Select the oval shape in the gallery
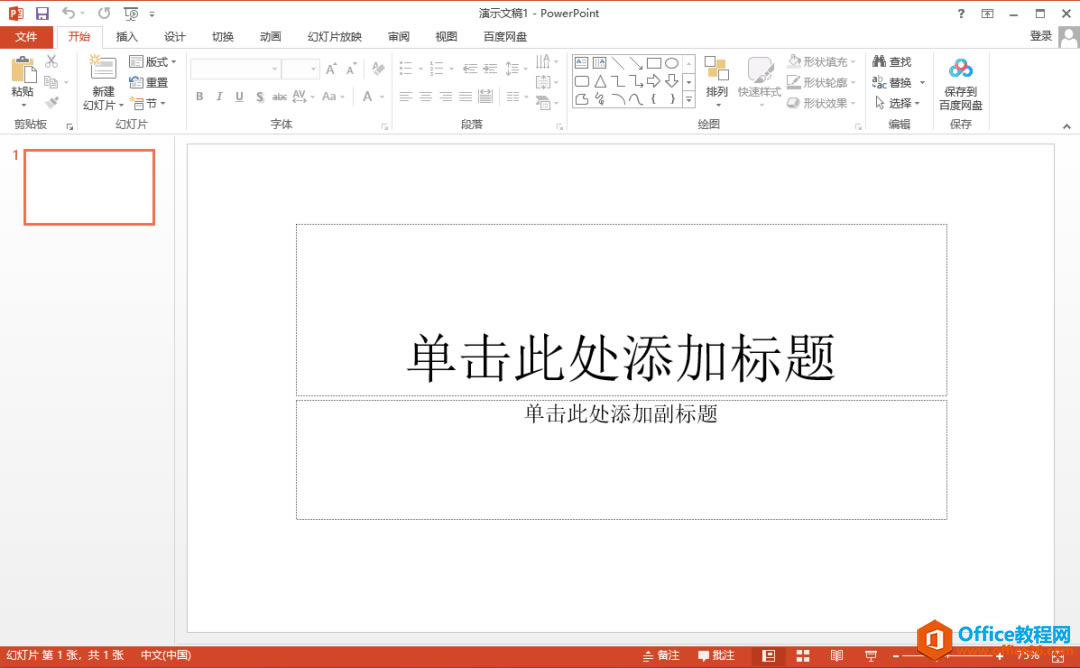 (x=672, y=63)
